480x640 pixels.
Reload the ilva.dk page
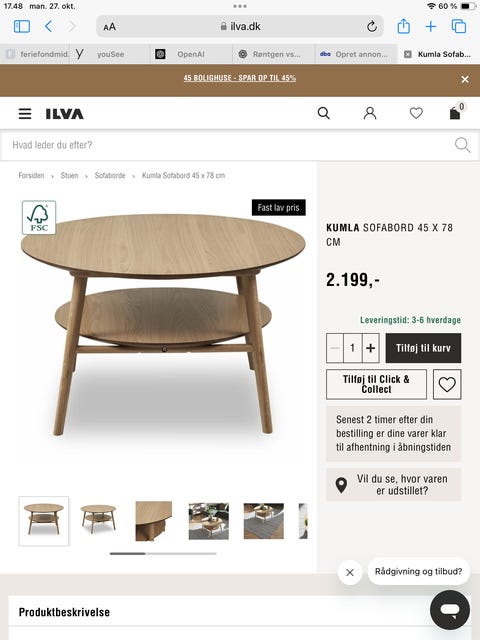[371, 27]
